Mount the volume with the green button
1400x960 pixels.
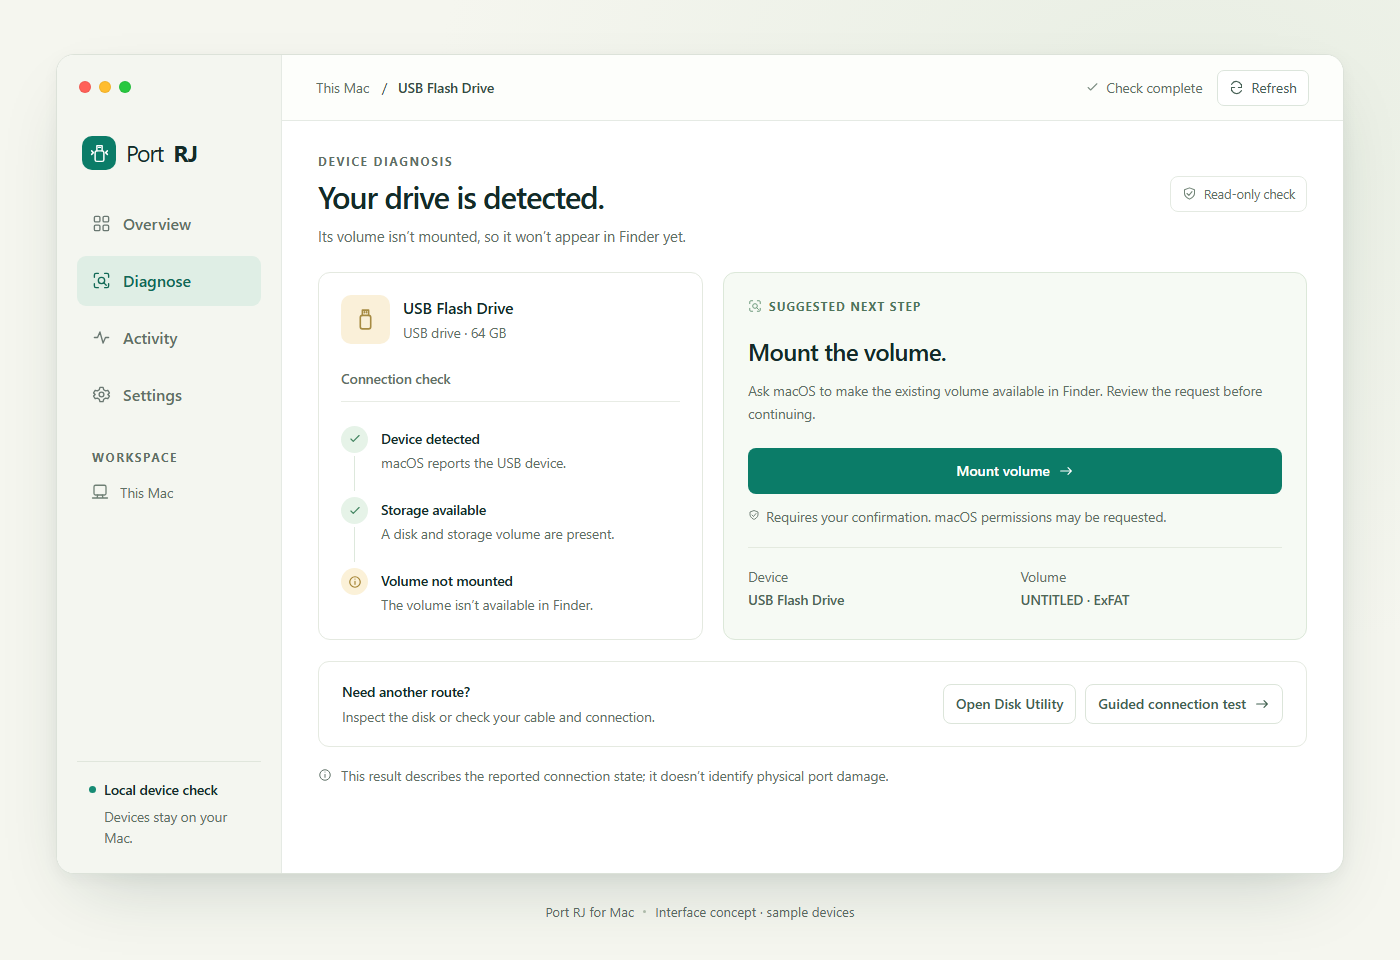coord(1015,471)
